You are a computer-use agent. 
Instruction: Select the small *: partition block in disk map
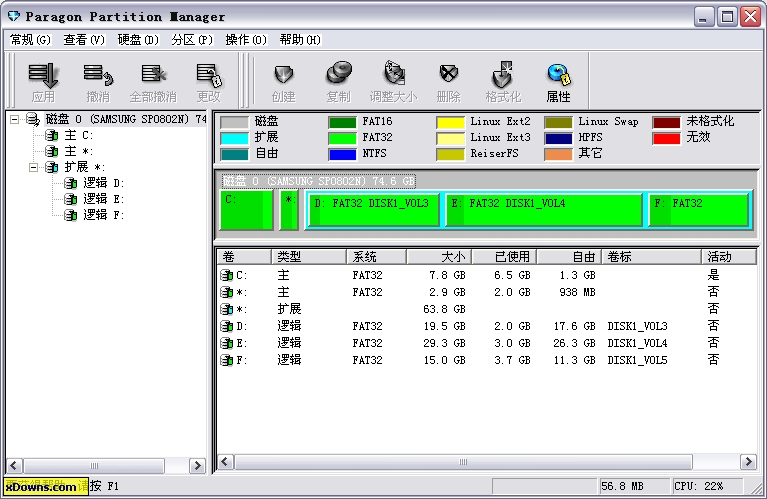pos(289,210)
